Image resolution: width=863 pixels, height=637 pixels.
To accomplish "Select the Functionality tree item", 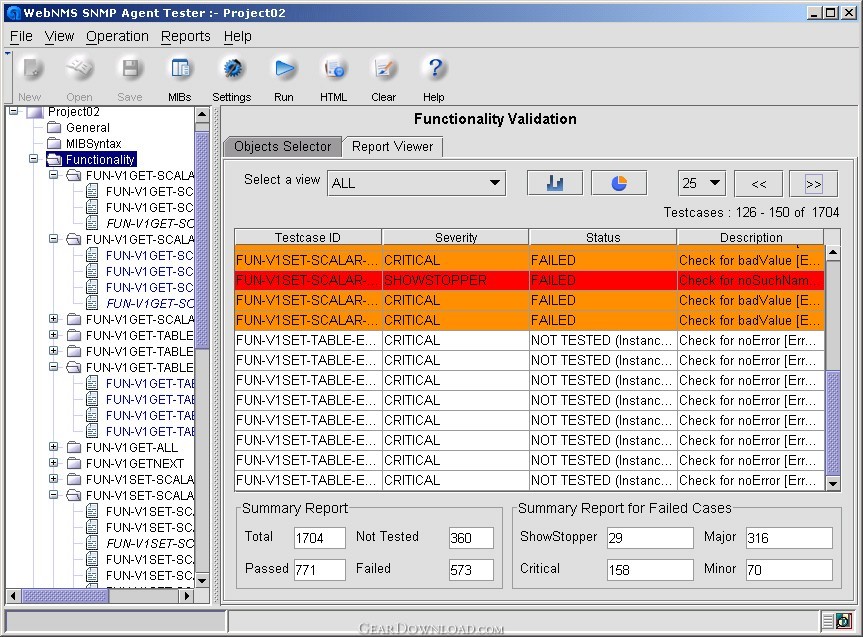I will point(100,160).
